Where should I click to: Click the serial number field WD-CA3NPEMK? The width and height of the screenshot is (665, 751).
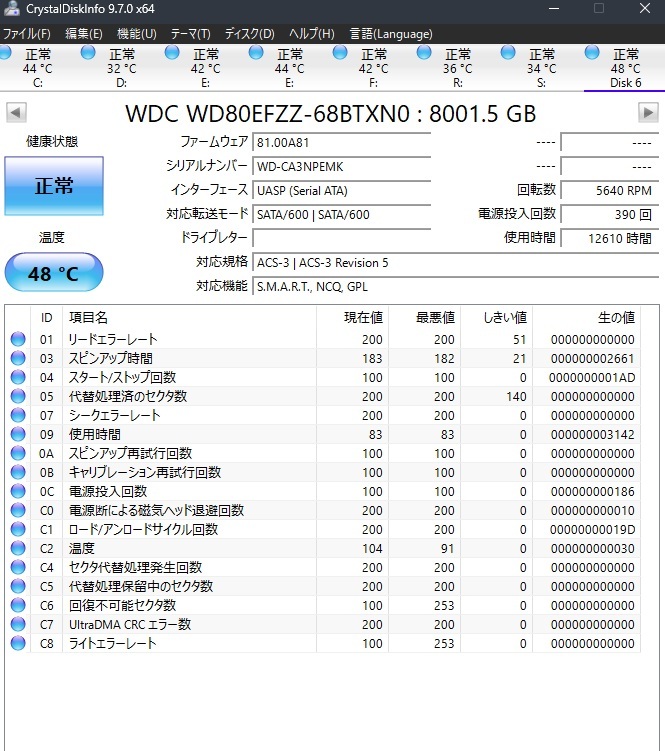click(342, 166)
